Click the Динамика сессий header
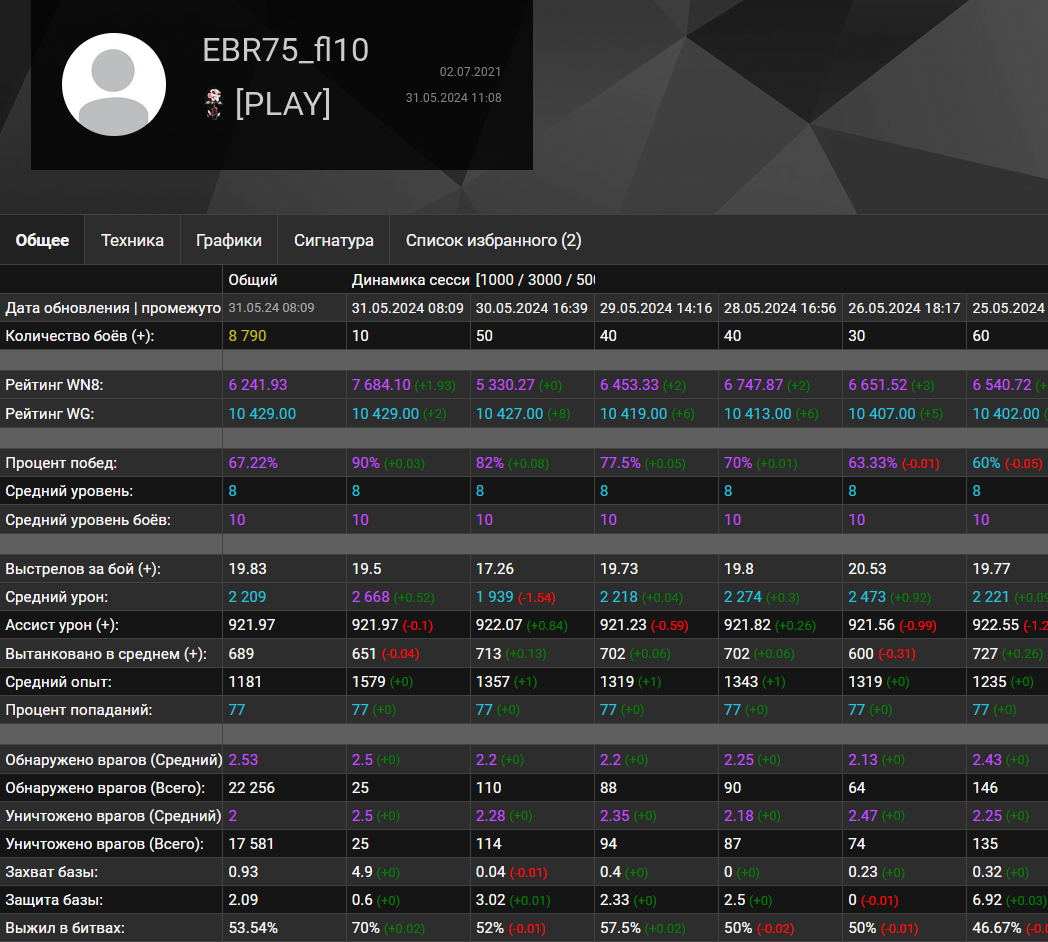 click(410, 279)
